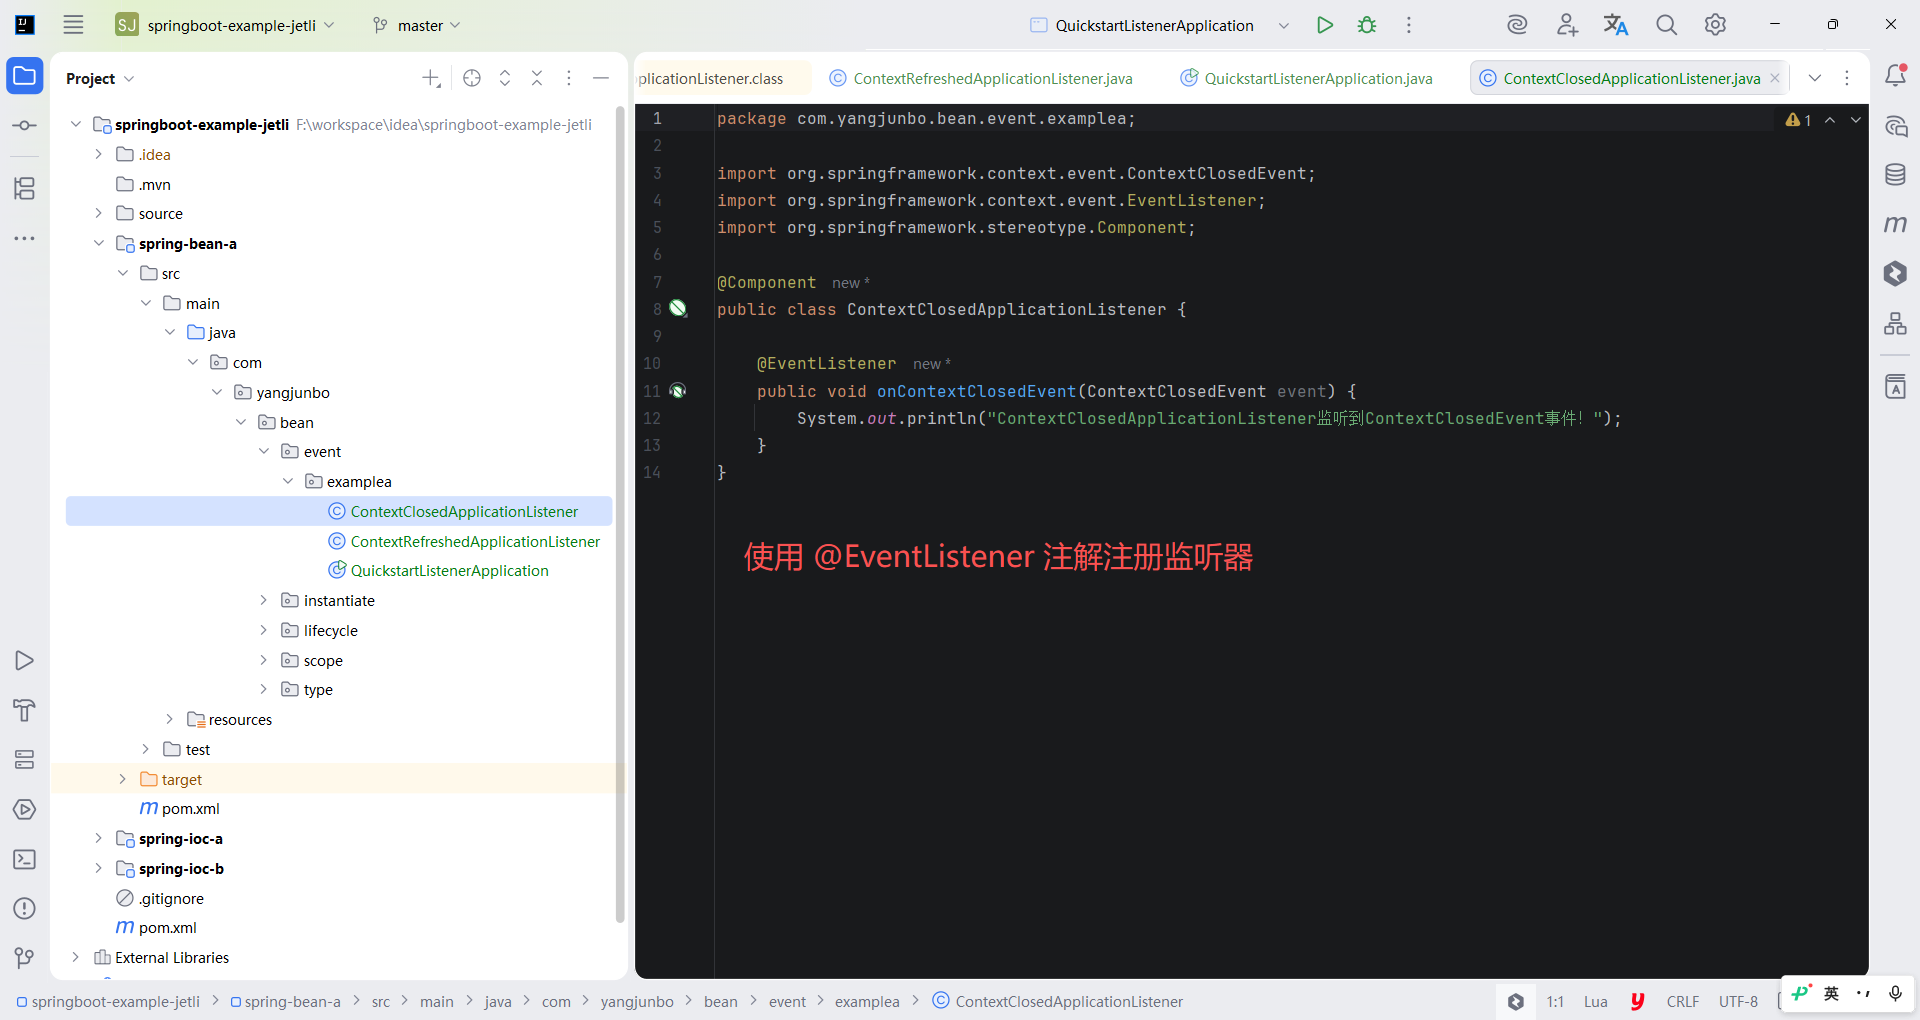Open the Structure tool window
The image size is (1920, 1020).
25,188
